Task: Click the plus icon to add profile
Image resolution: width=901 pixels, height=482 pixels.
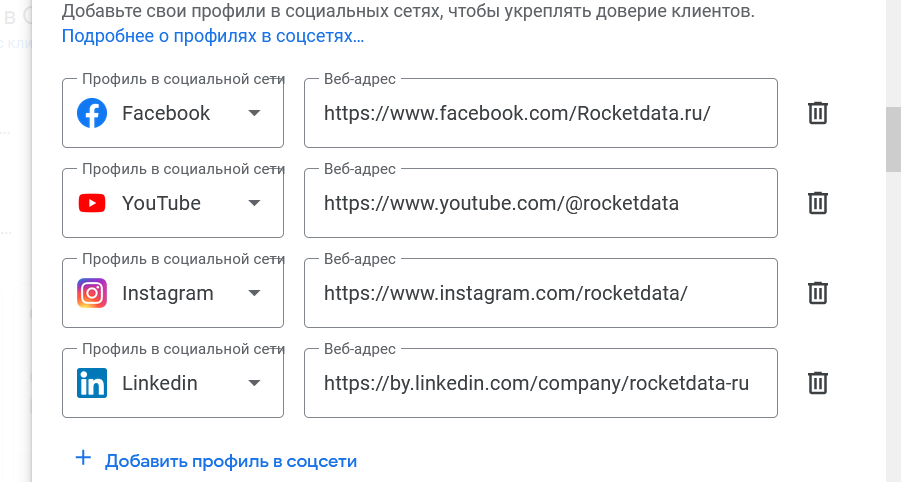Action: 83,459
